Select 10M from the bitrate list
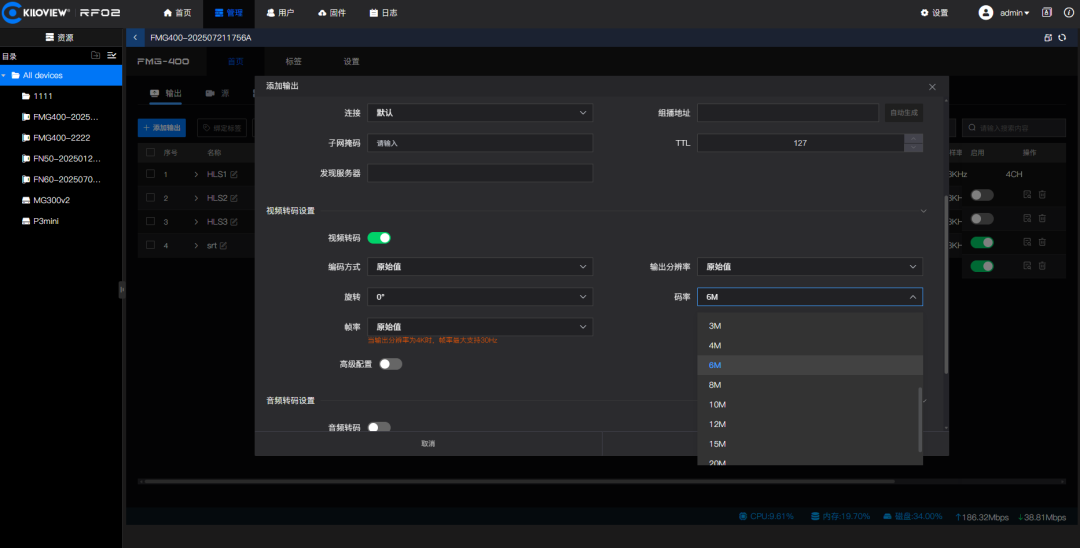This screenshot has height=548, width=1080. click(717, 404)
